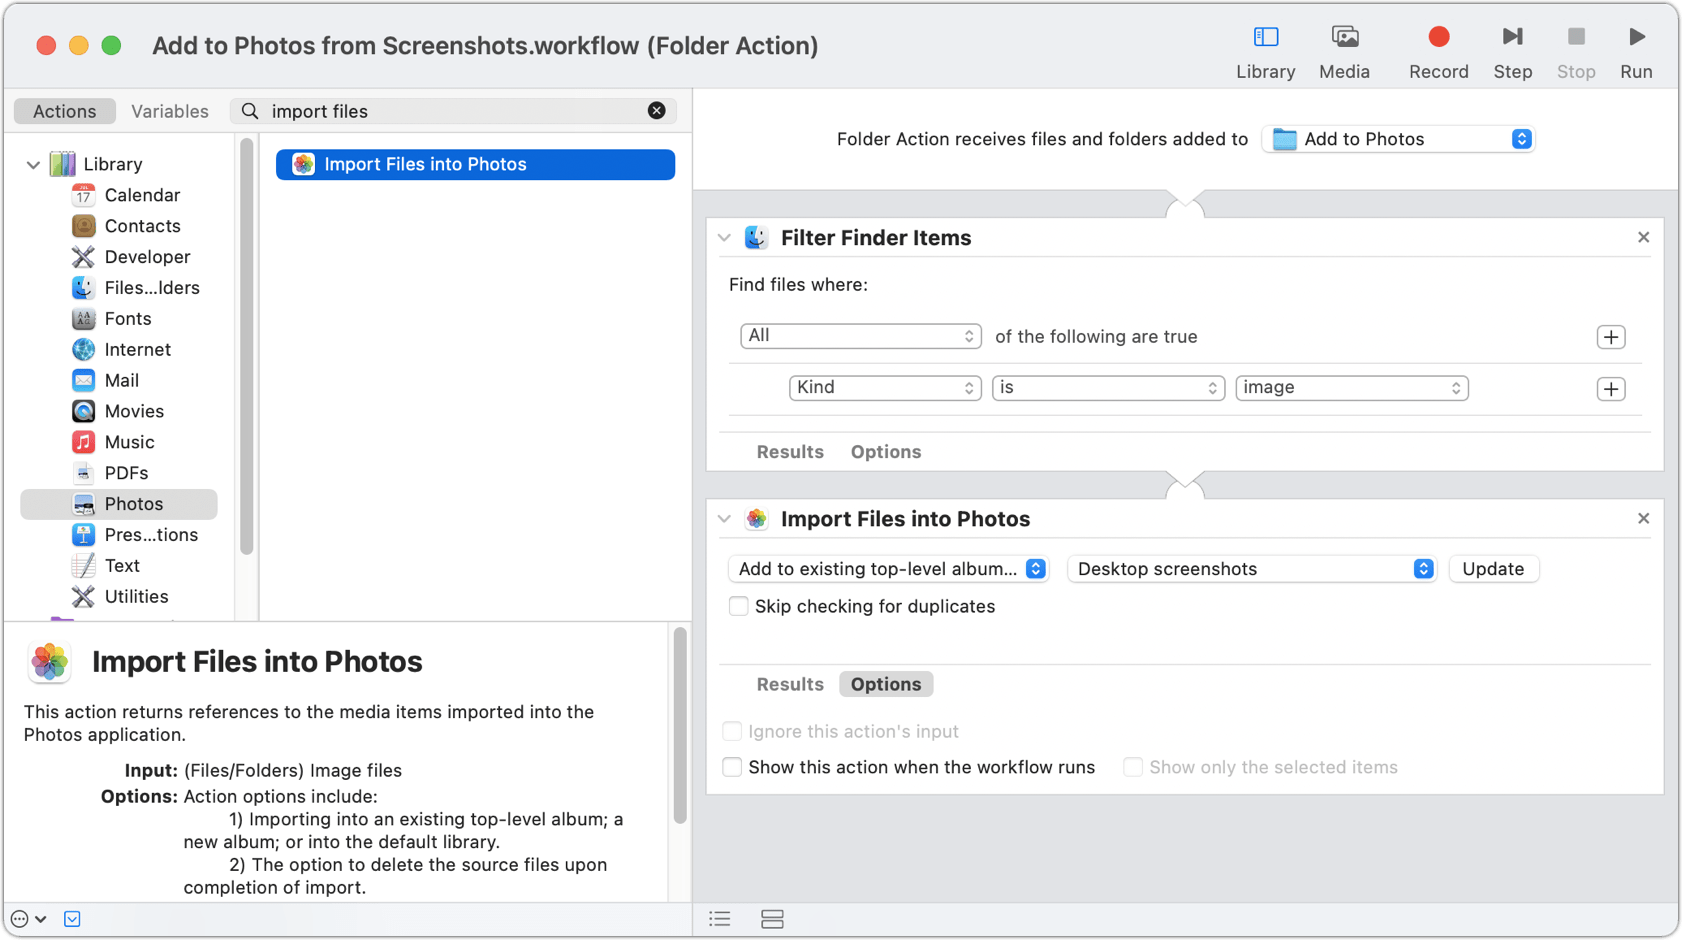Image resolution: width=1682 pixels, height=940 pixels.
Task: Check Show only the selected items
Action: [x=1133, y=767]
